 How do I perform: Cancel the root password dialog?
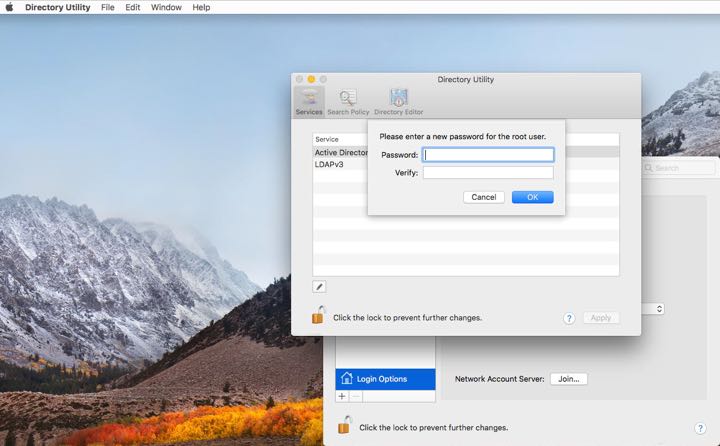pyautogui.click(x=483, y=197)
